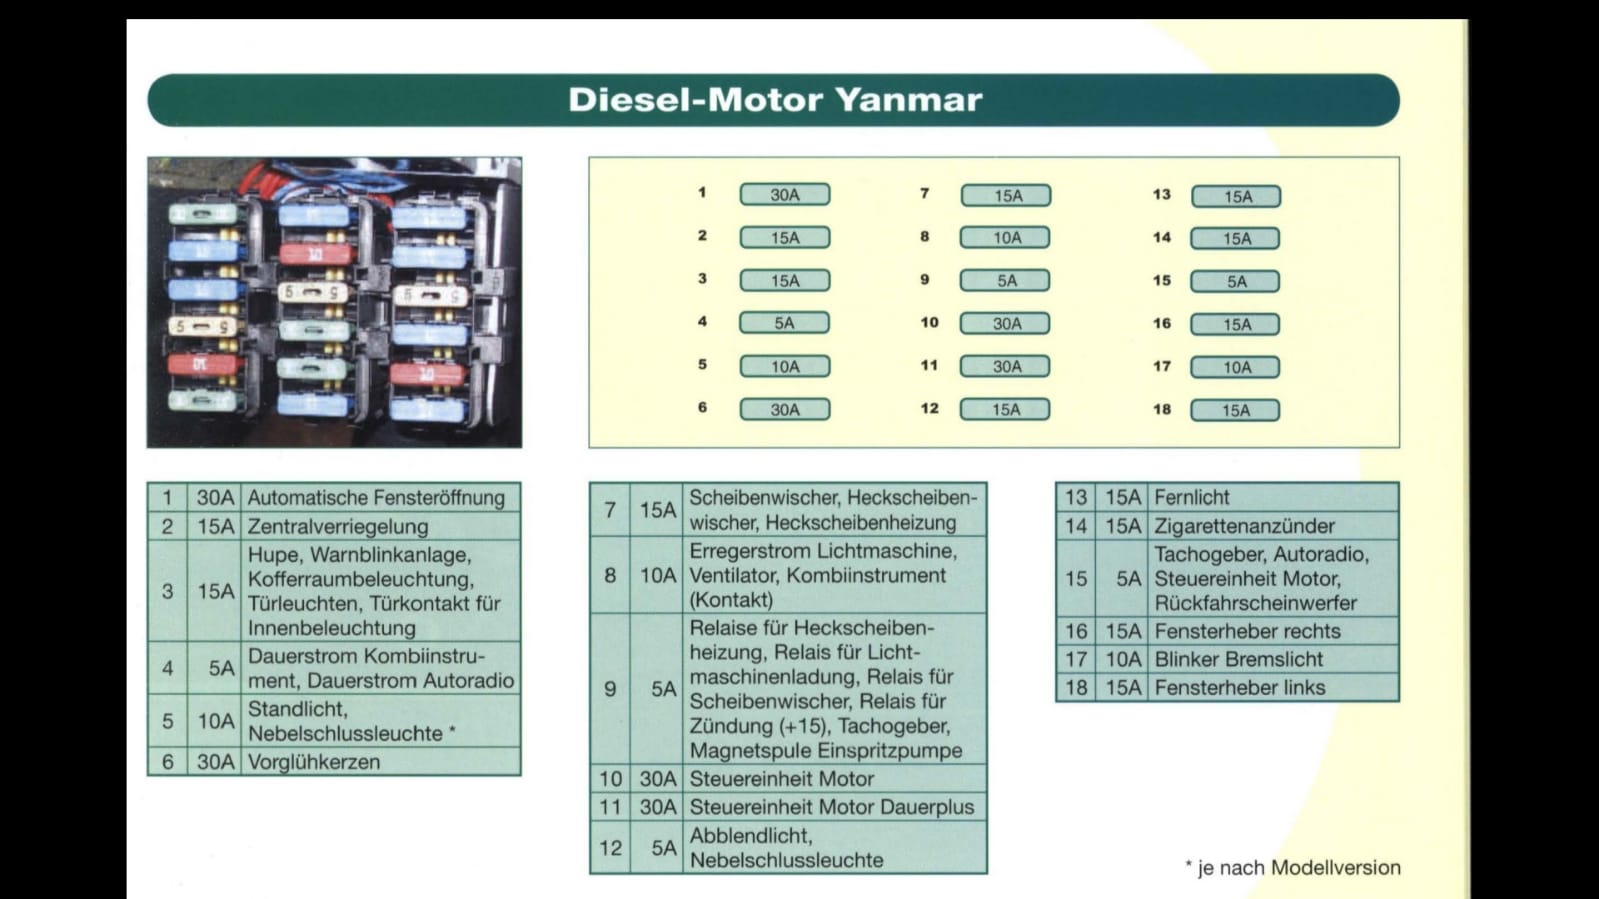This screenshot has height=899, width=1599.
Task: Click fuse 13's 15A box in the diagram
Action: pyautogui.click(x=1236, y=197)
